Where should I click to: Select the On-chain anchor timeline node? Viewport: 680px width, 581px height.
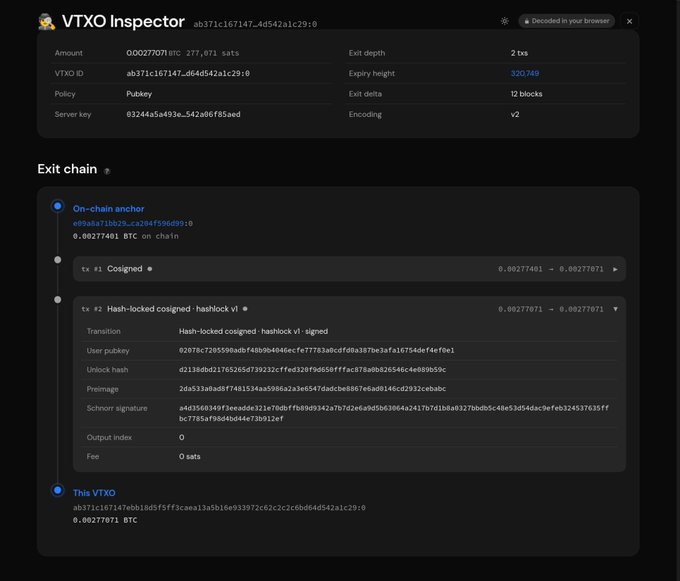pyautogui.click(x=57, y=206)
